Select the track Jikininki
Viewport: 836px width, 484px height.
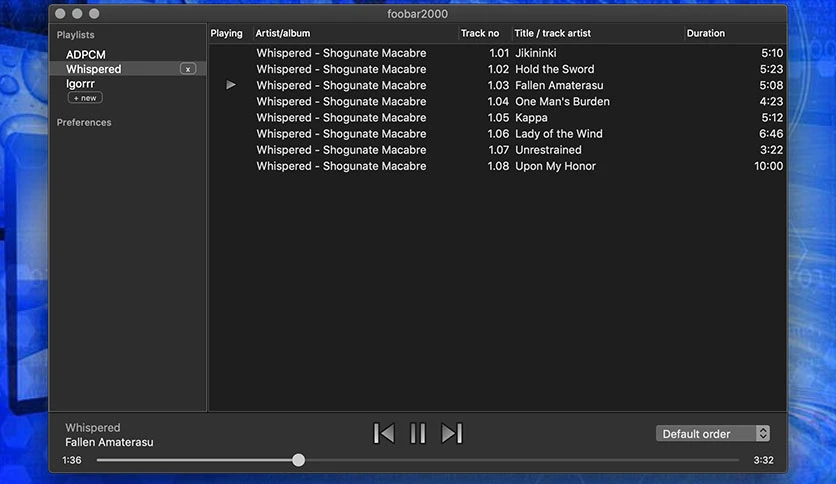click(x=536, y=53)
